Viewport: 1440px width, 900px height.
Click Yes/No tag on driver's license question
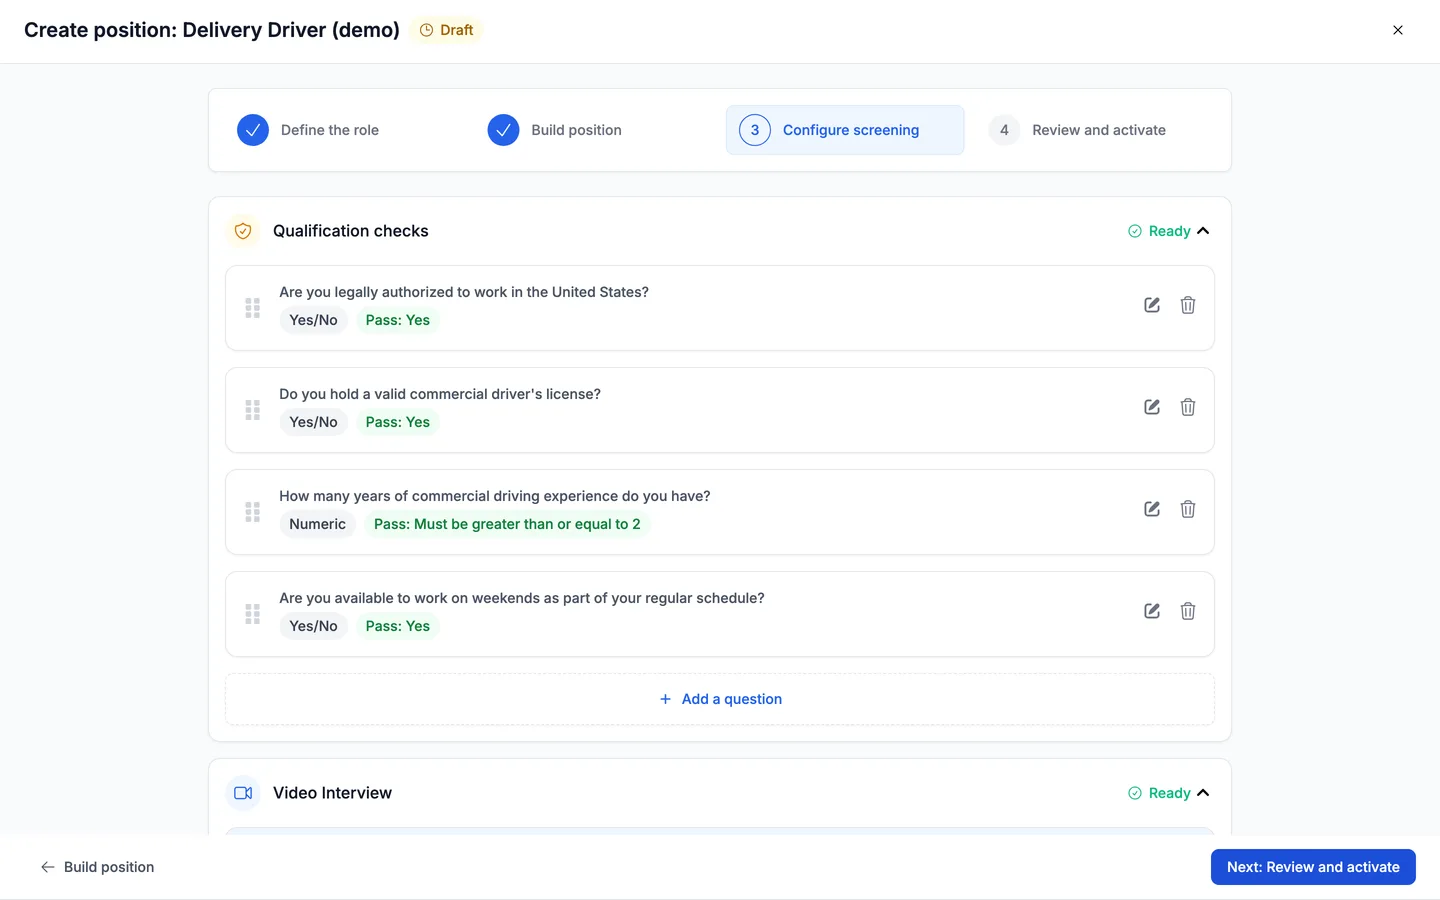pyautogui.click(x=313, y=422)
